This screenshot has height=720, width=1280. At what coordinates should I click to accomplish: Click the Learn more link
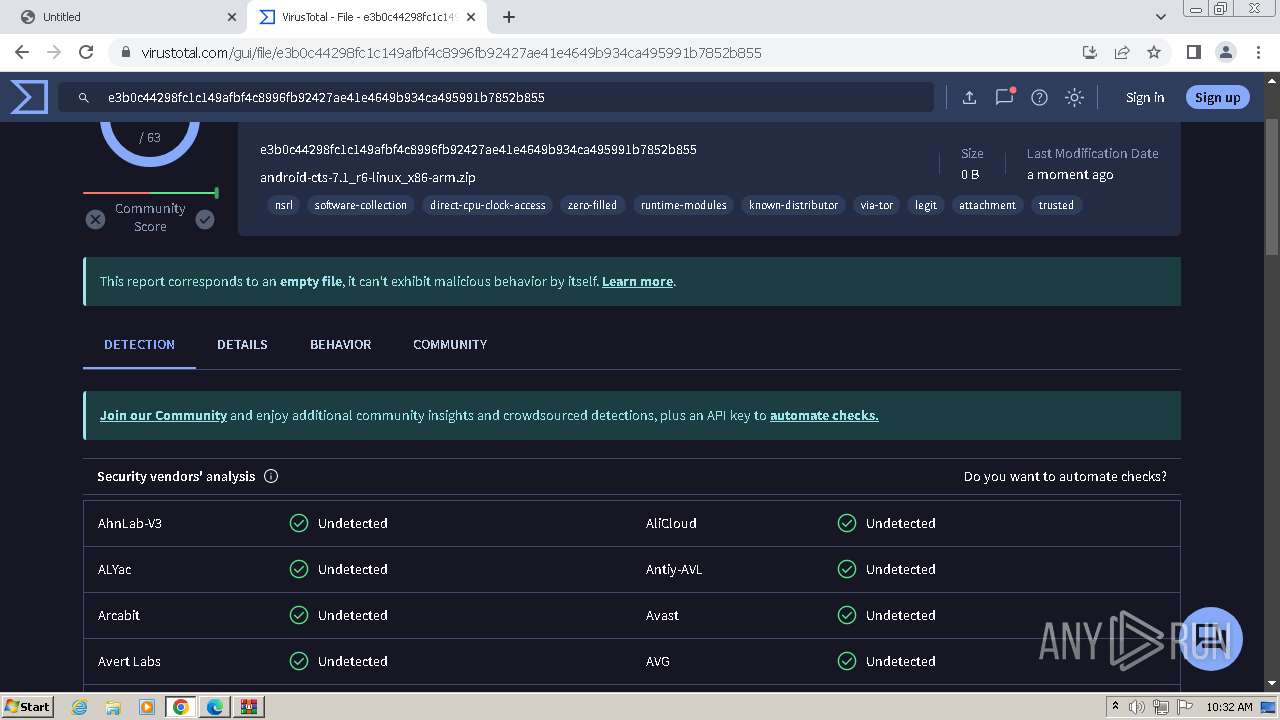pos(637,281)
